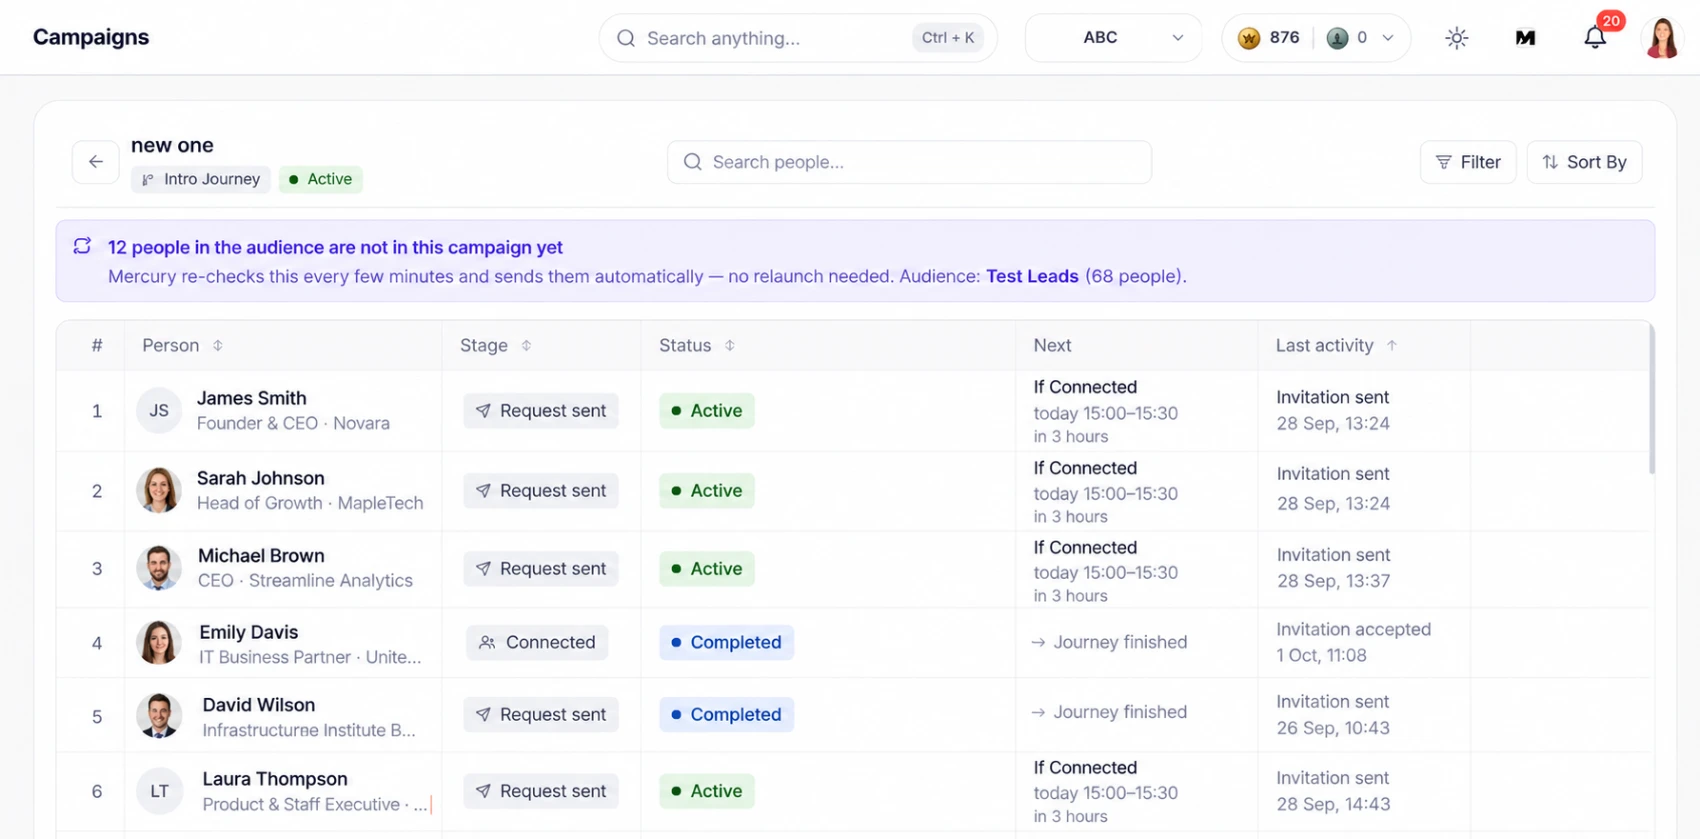Toggle the light/dark theme sun icon
This screenshot has width=1700, height=839.
pyautogui.click(x=1457, y=38)
